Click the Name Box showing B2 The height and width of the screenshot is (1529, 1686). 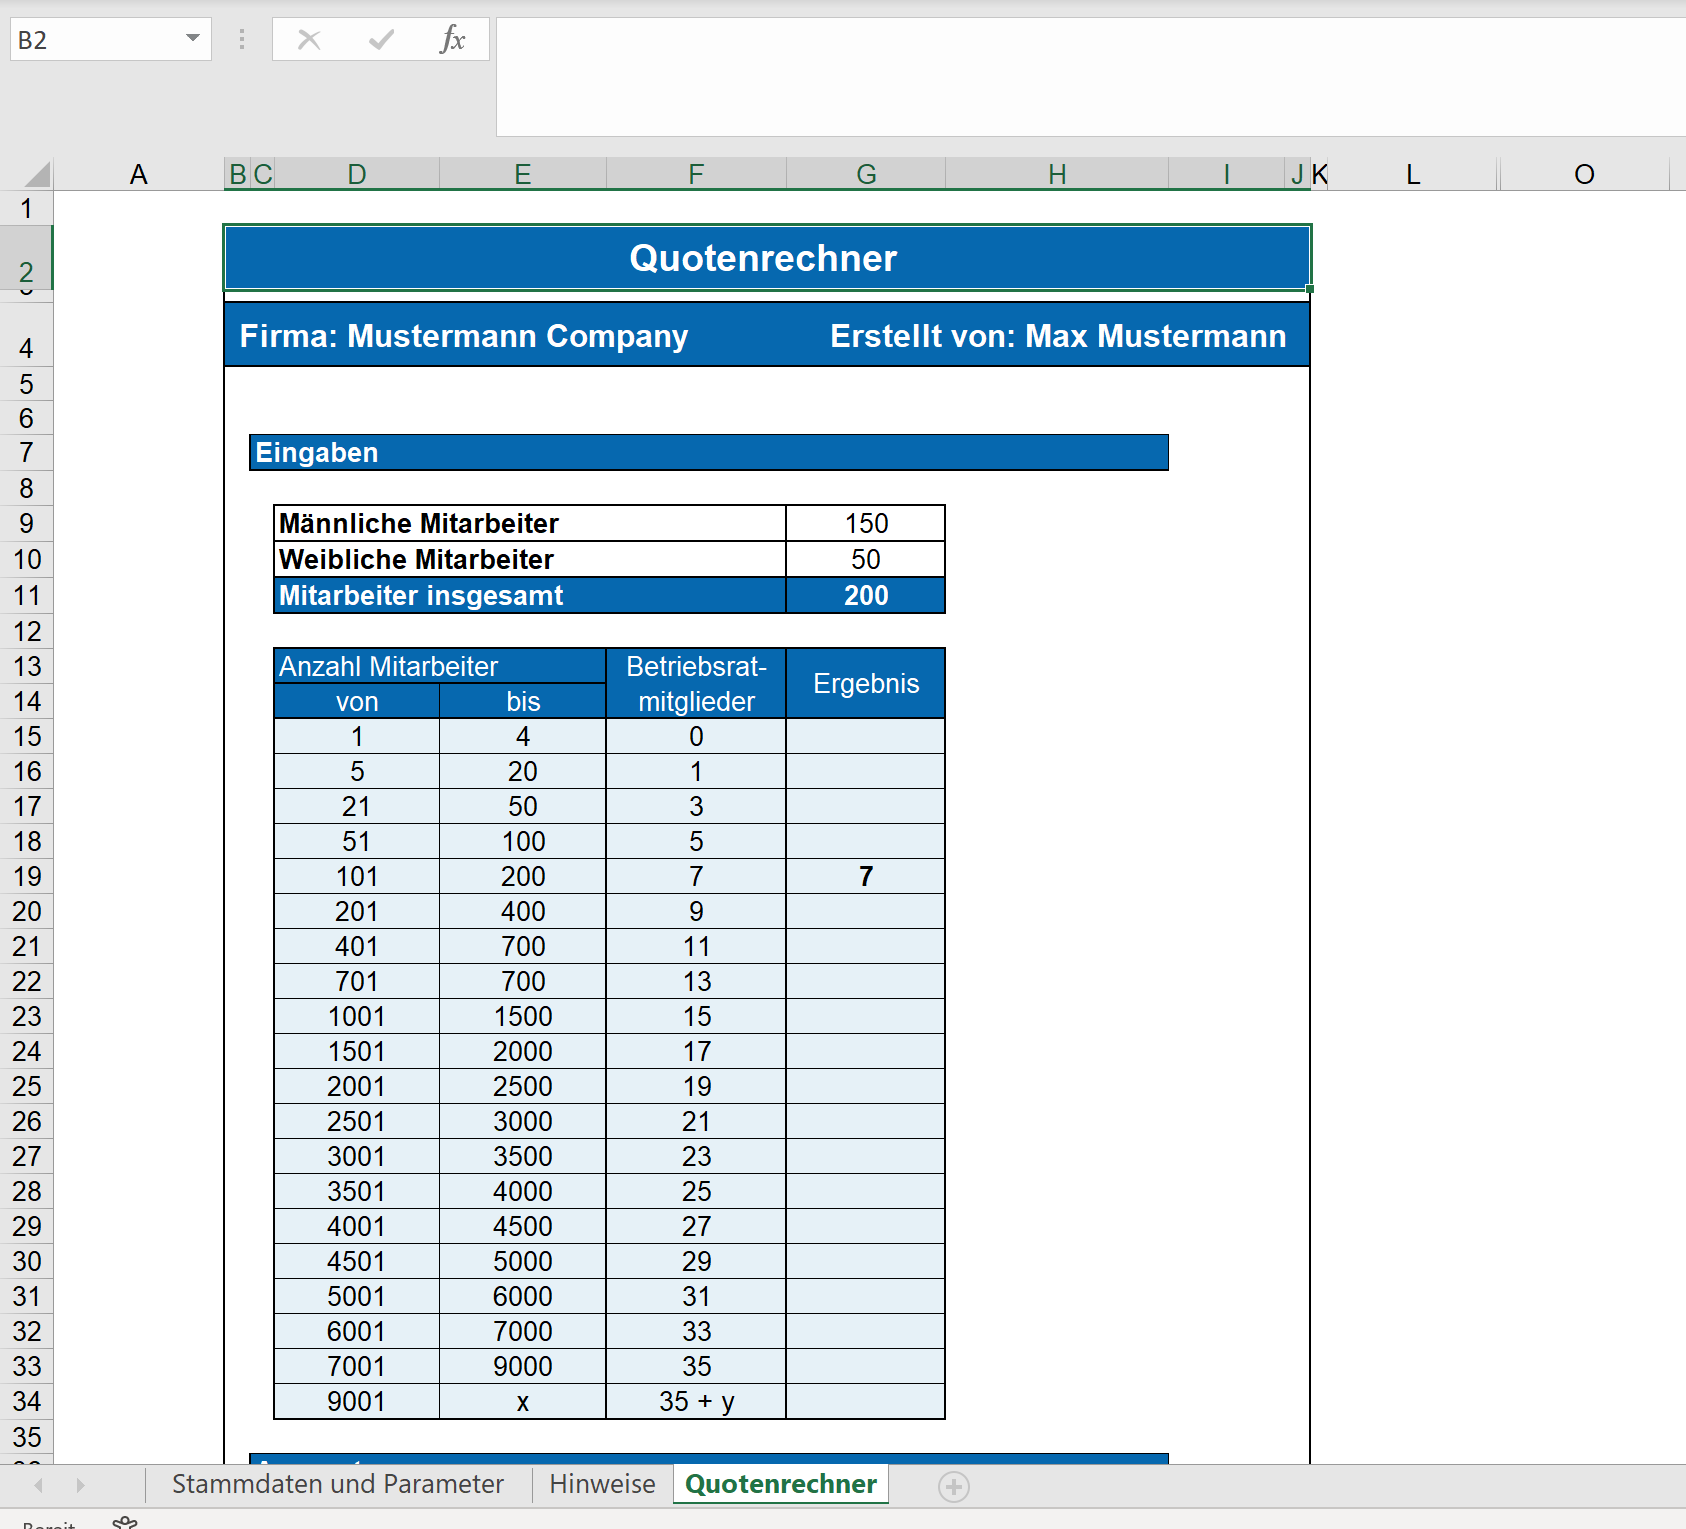pos(97,40)
